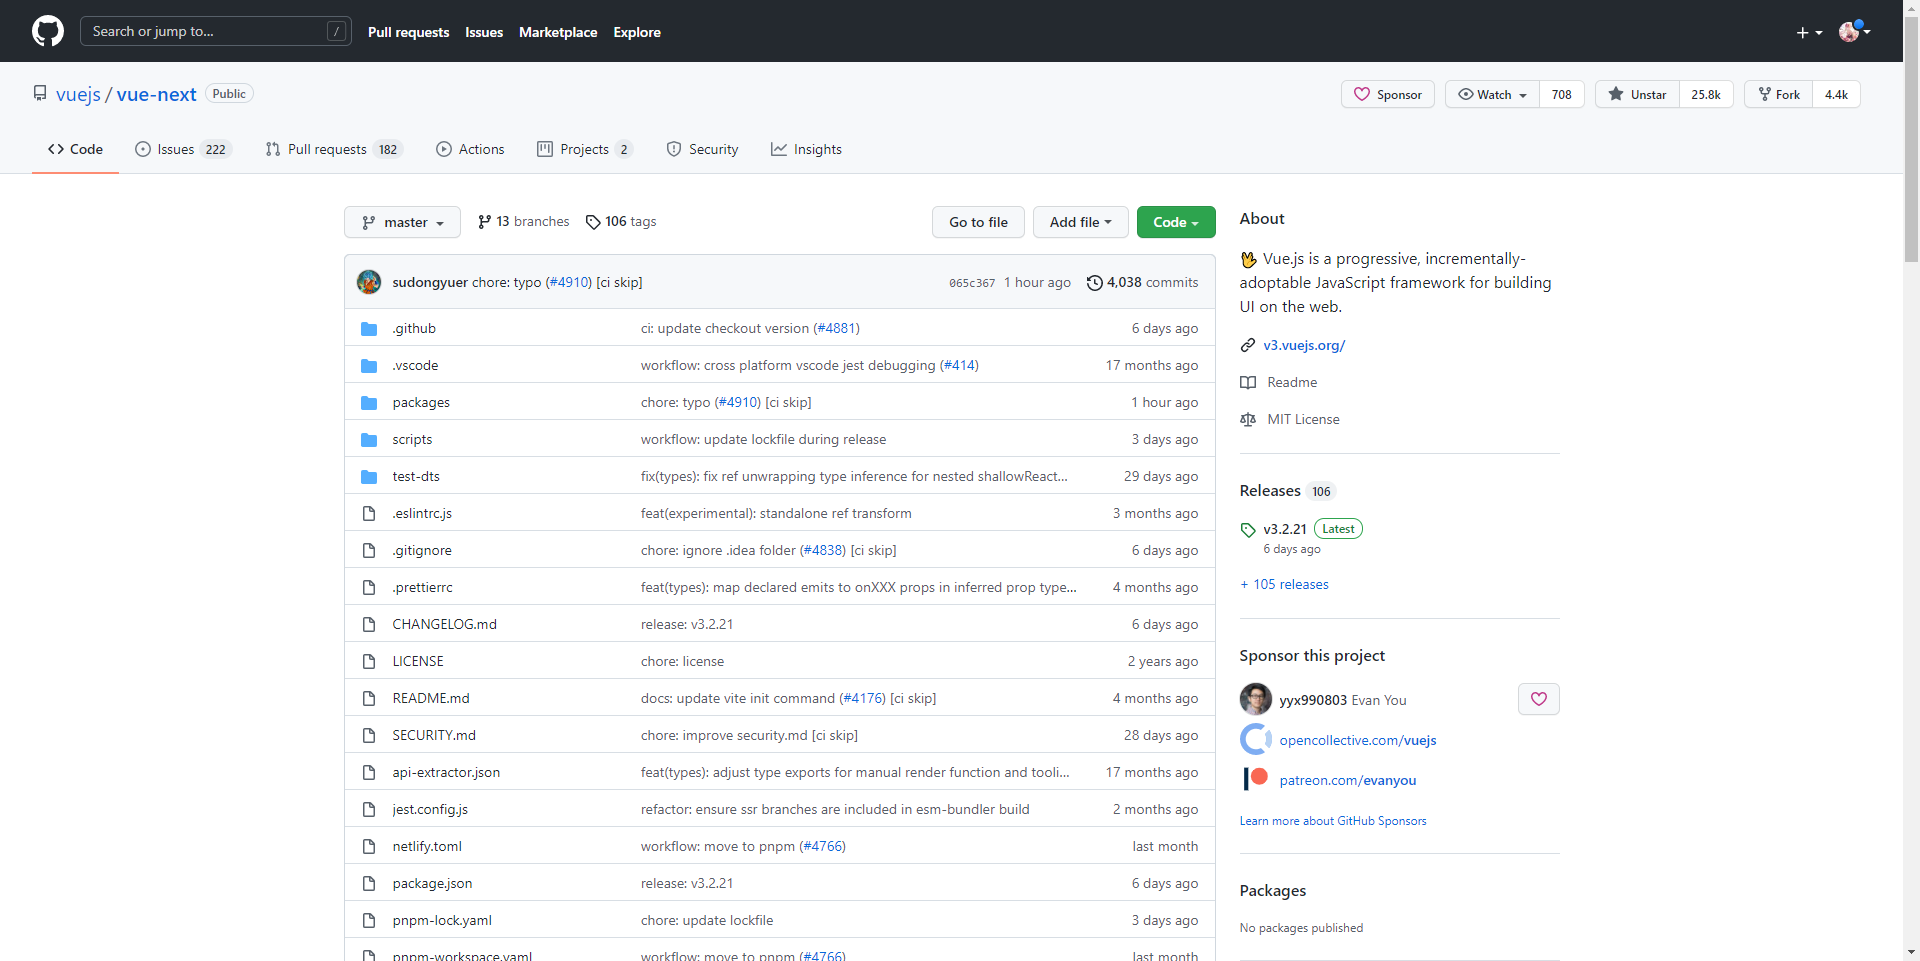This screenshot has width=1920, height=961.
Task: Click the patreon logo icon
Action: click(x=1256, y=779)
